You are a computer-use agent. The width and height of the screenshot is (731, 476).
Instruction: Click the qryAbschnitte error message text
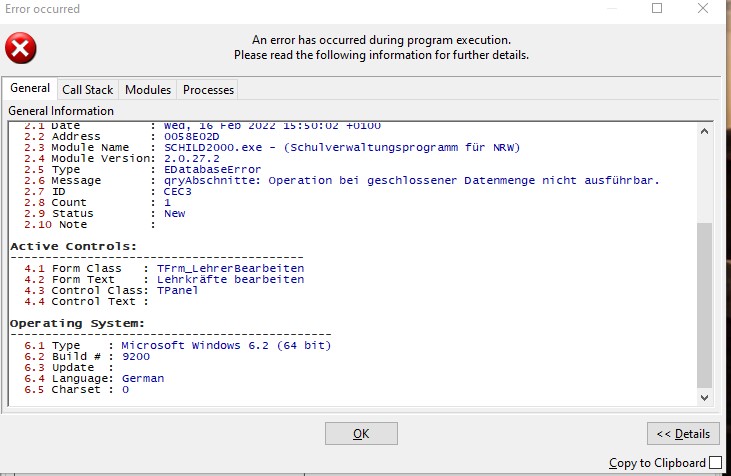(x=412, y=180)
